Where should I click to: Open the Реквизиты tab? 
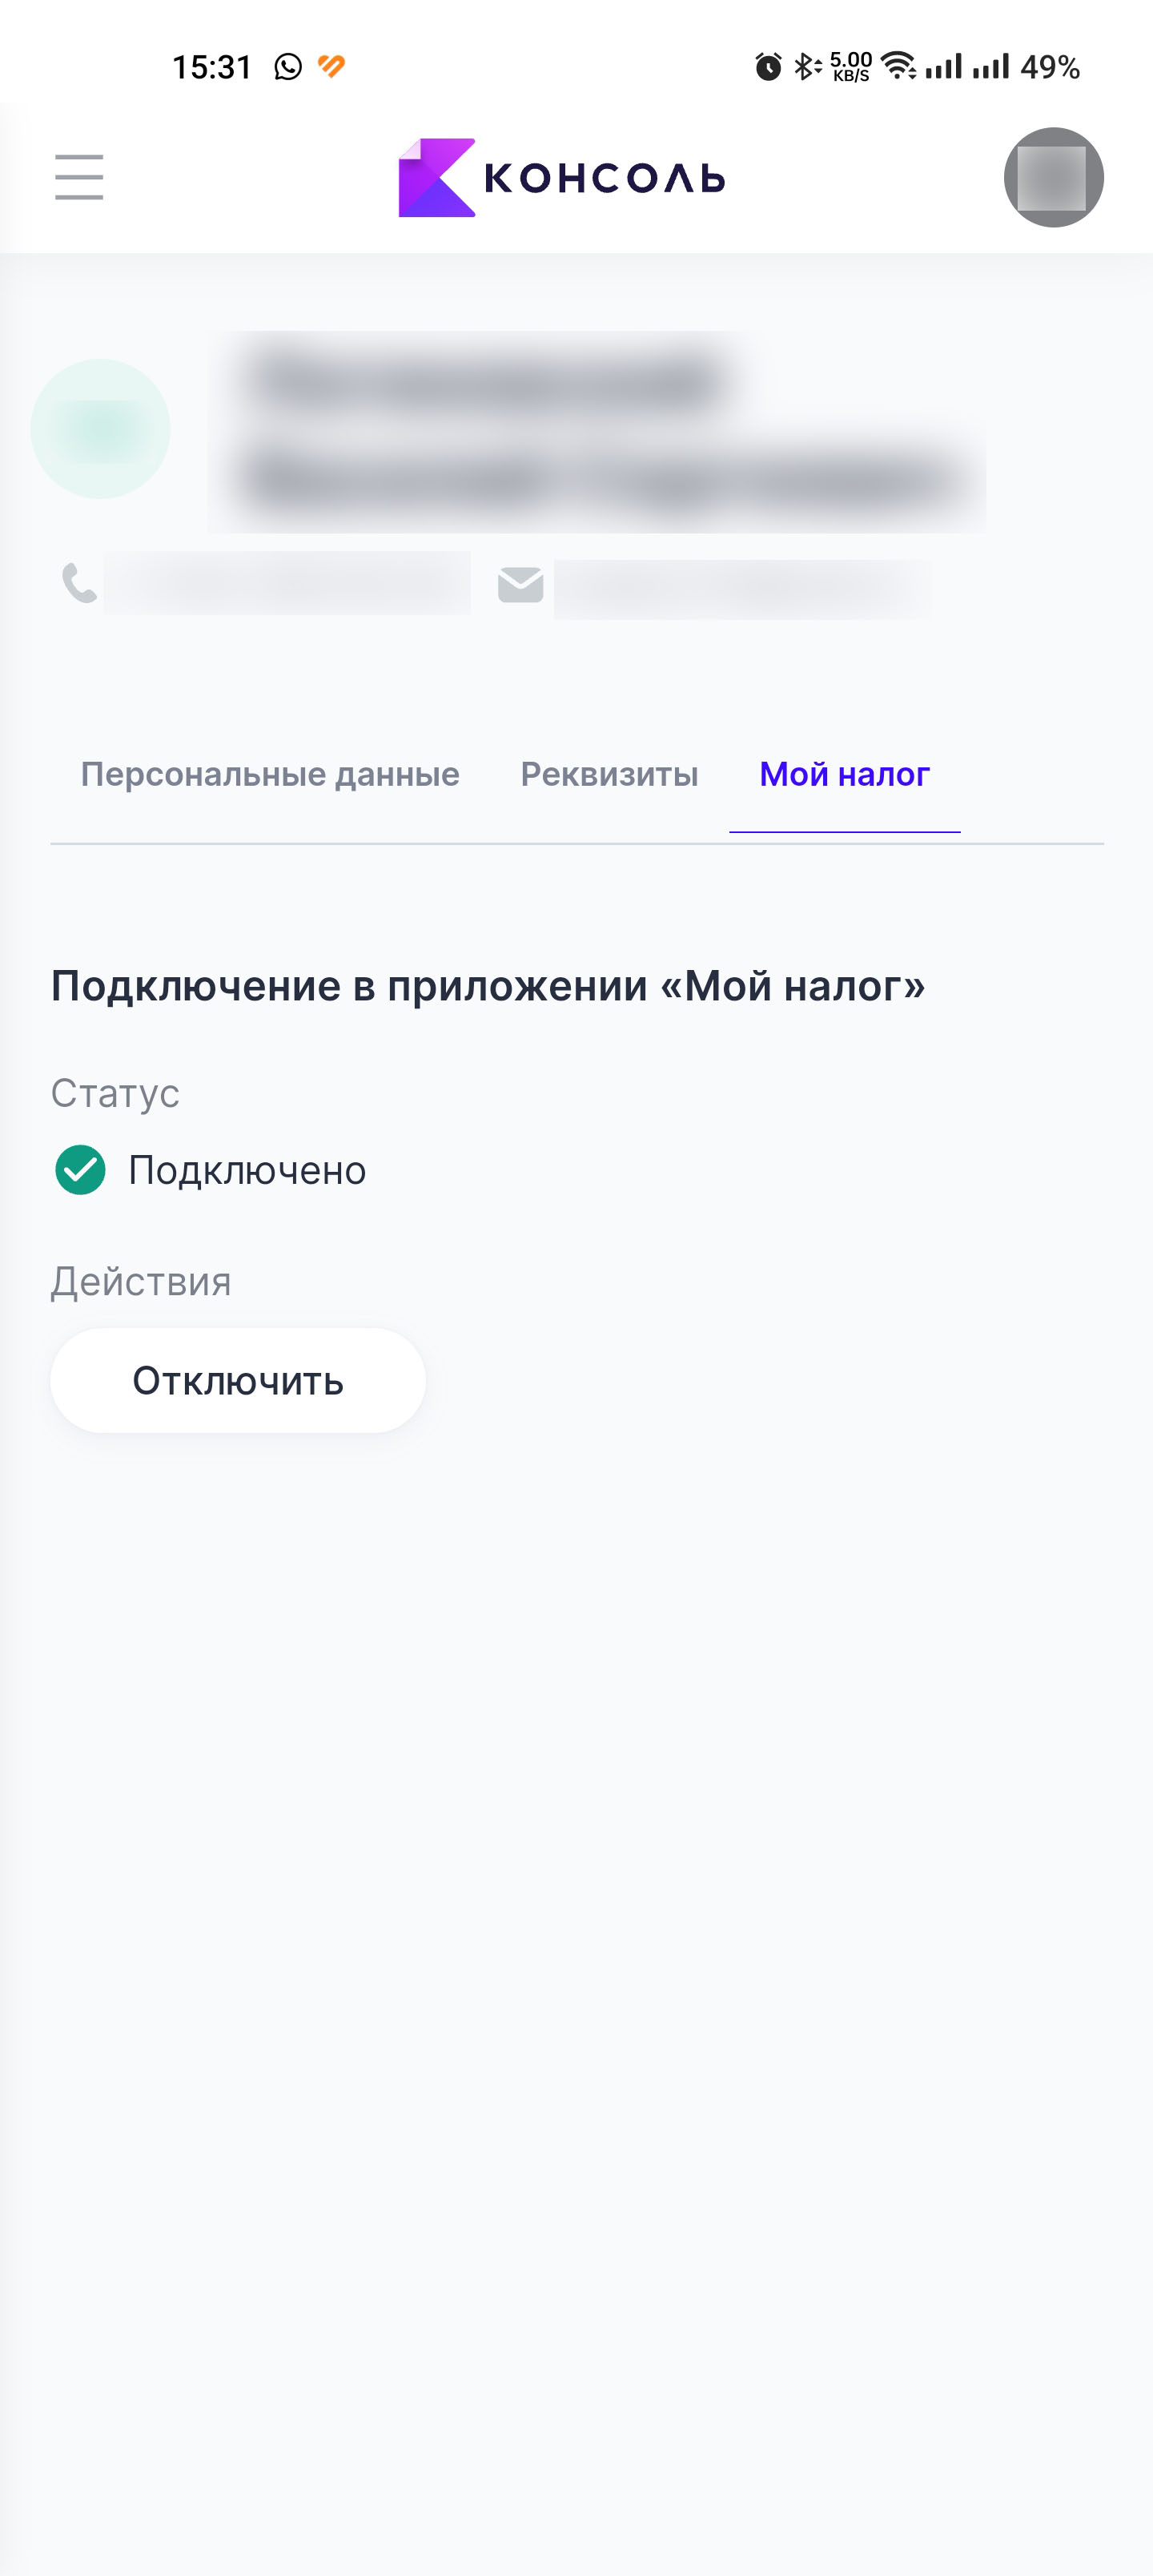(x=609, y=774)
